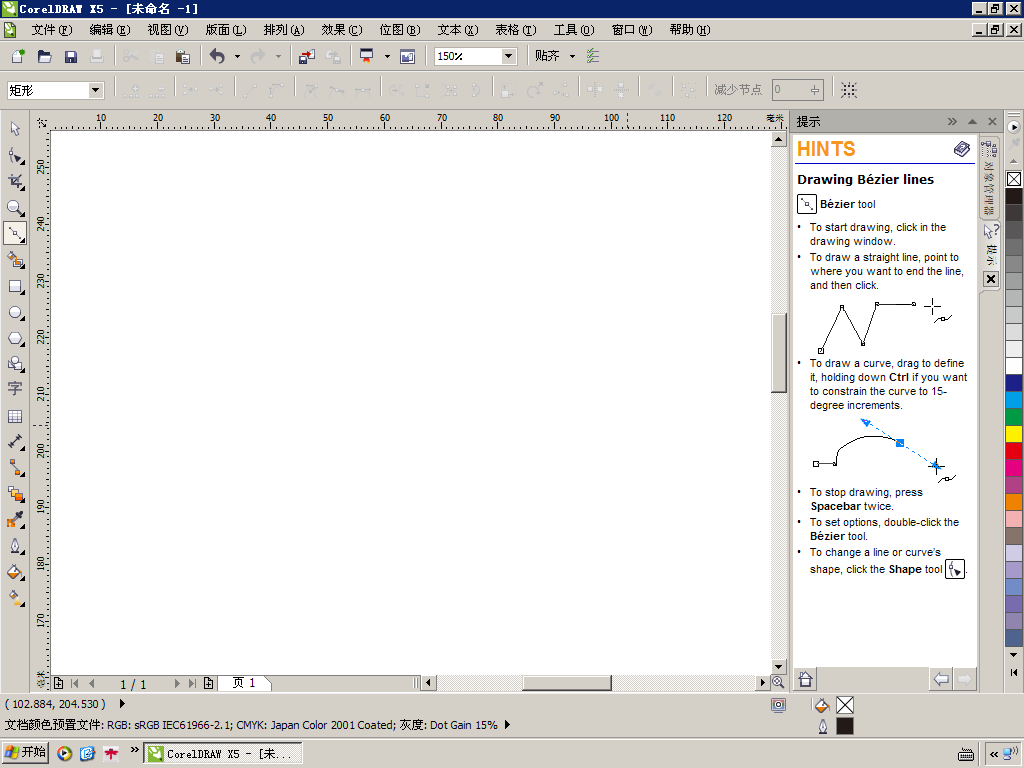
Task: Select the Polygon tool
Action: [x=15, y=339]
